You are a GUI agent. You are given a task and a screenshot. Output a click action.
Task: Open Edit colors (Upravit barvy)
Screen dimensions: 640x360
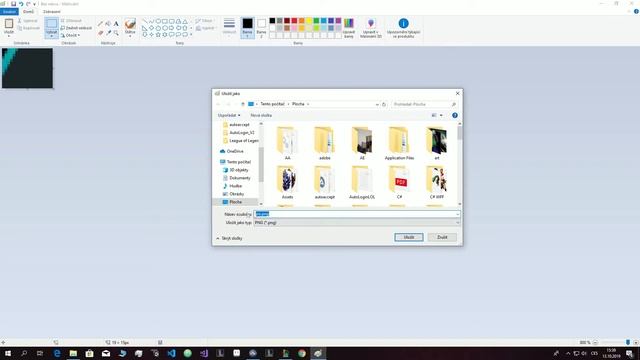[349, 28]
